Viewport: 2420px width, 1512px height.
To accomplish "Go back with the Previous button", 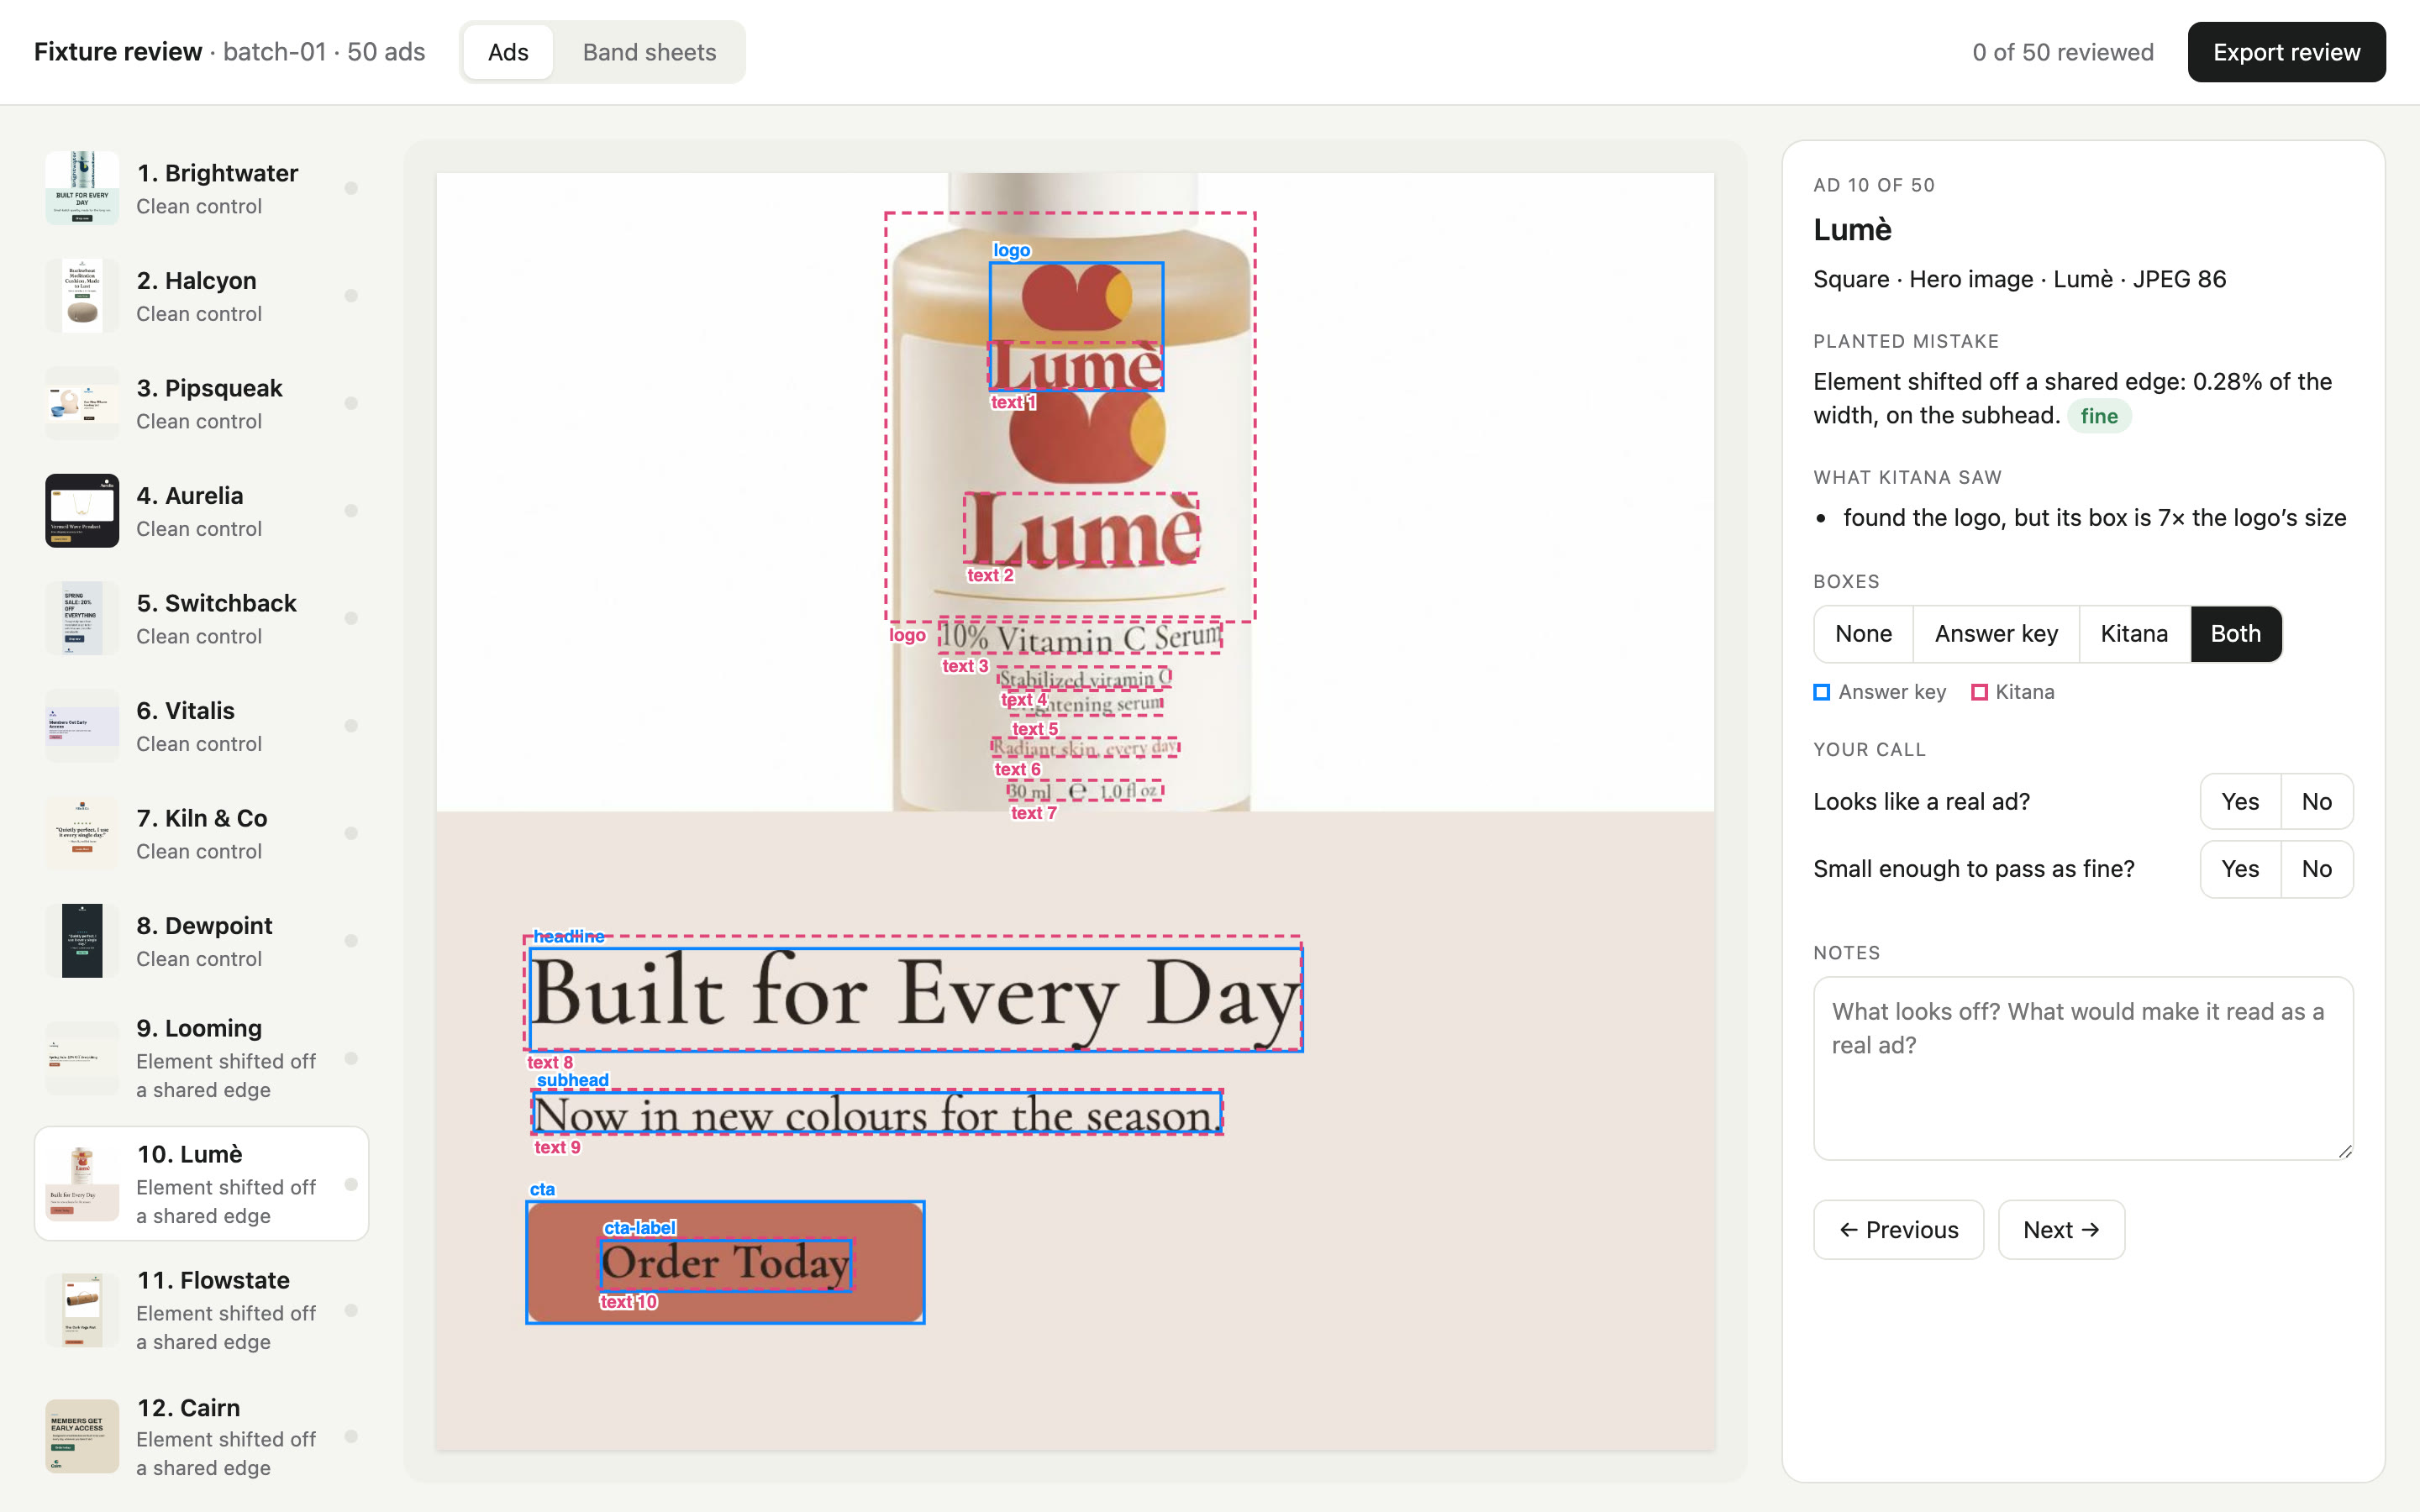I will [1898, 1230].
